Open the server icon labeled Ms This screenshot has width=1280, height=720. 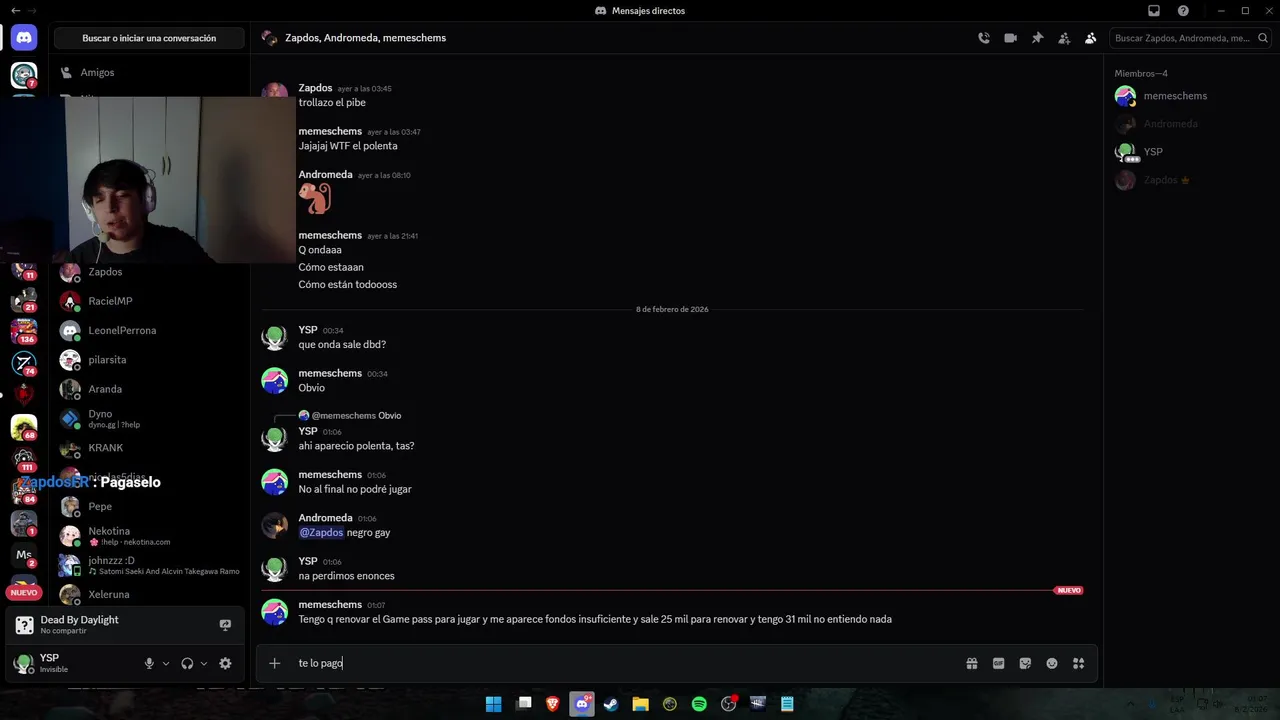click(x=24, y=555)
